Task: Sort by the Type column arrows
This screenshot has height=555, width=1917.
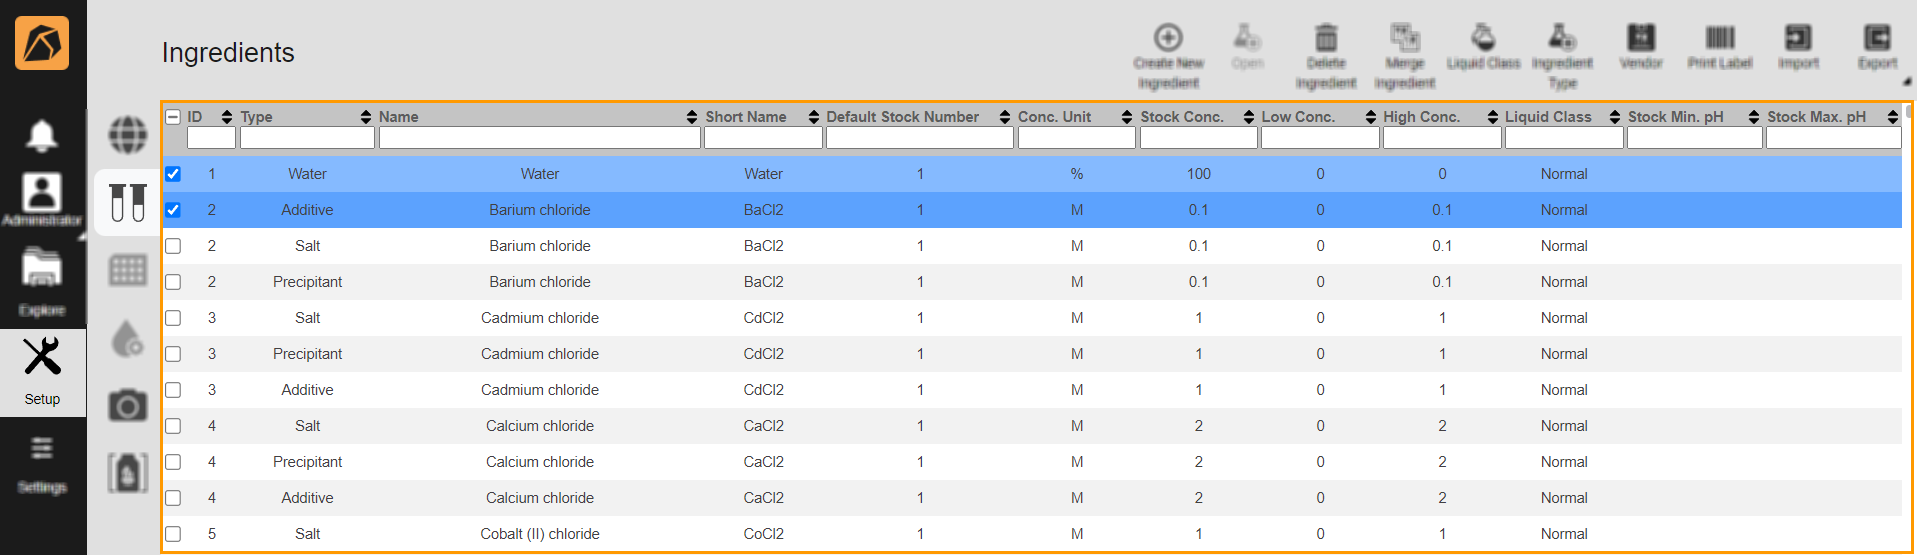Action: 366,117
